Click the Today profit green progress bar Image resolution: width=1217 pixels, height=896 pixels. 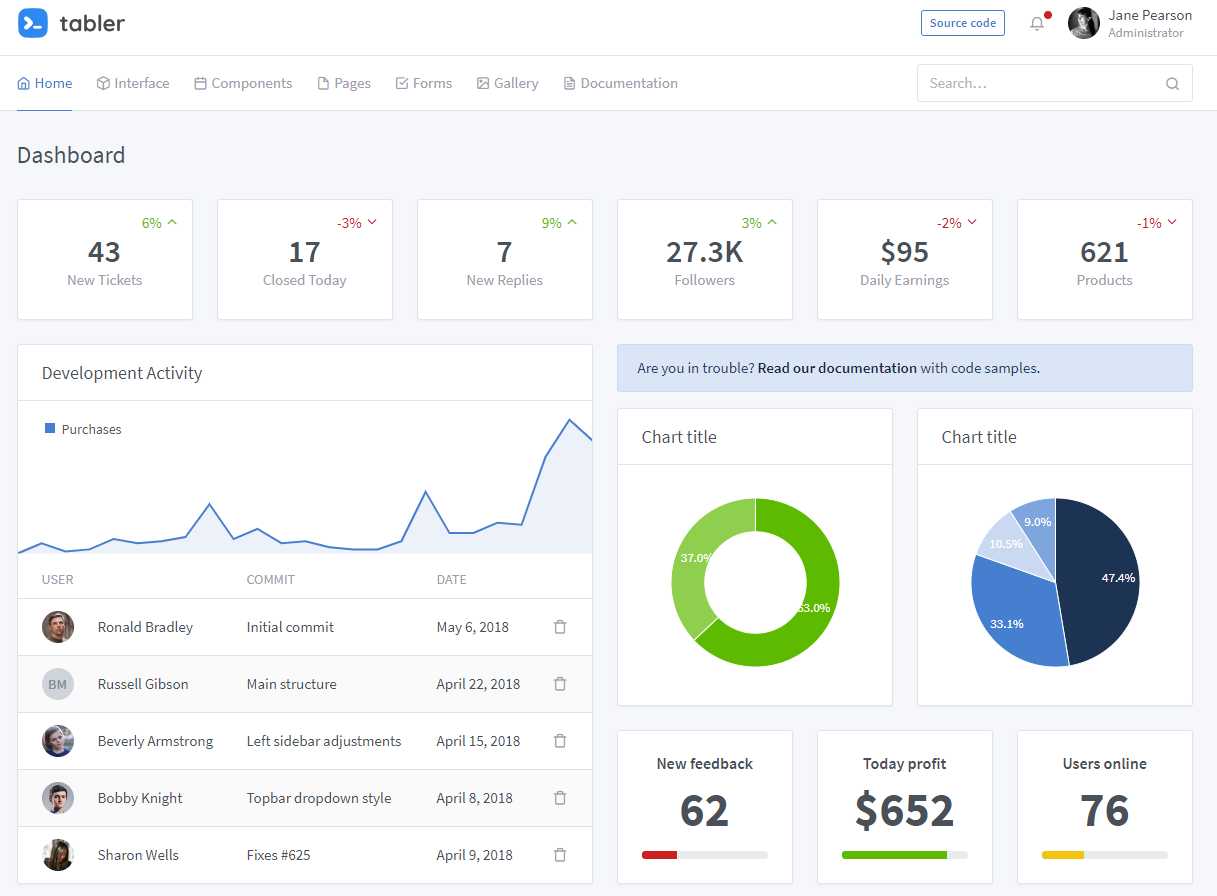pyautogui.click(x=894, y=855)
